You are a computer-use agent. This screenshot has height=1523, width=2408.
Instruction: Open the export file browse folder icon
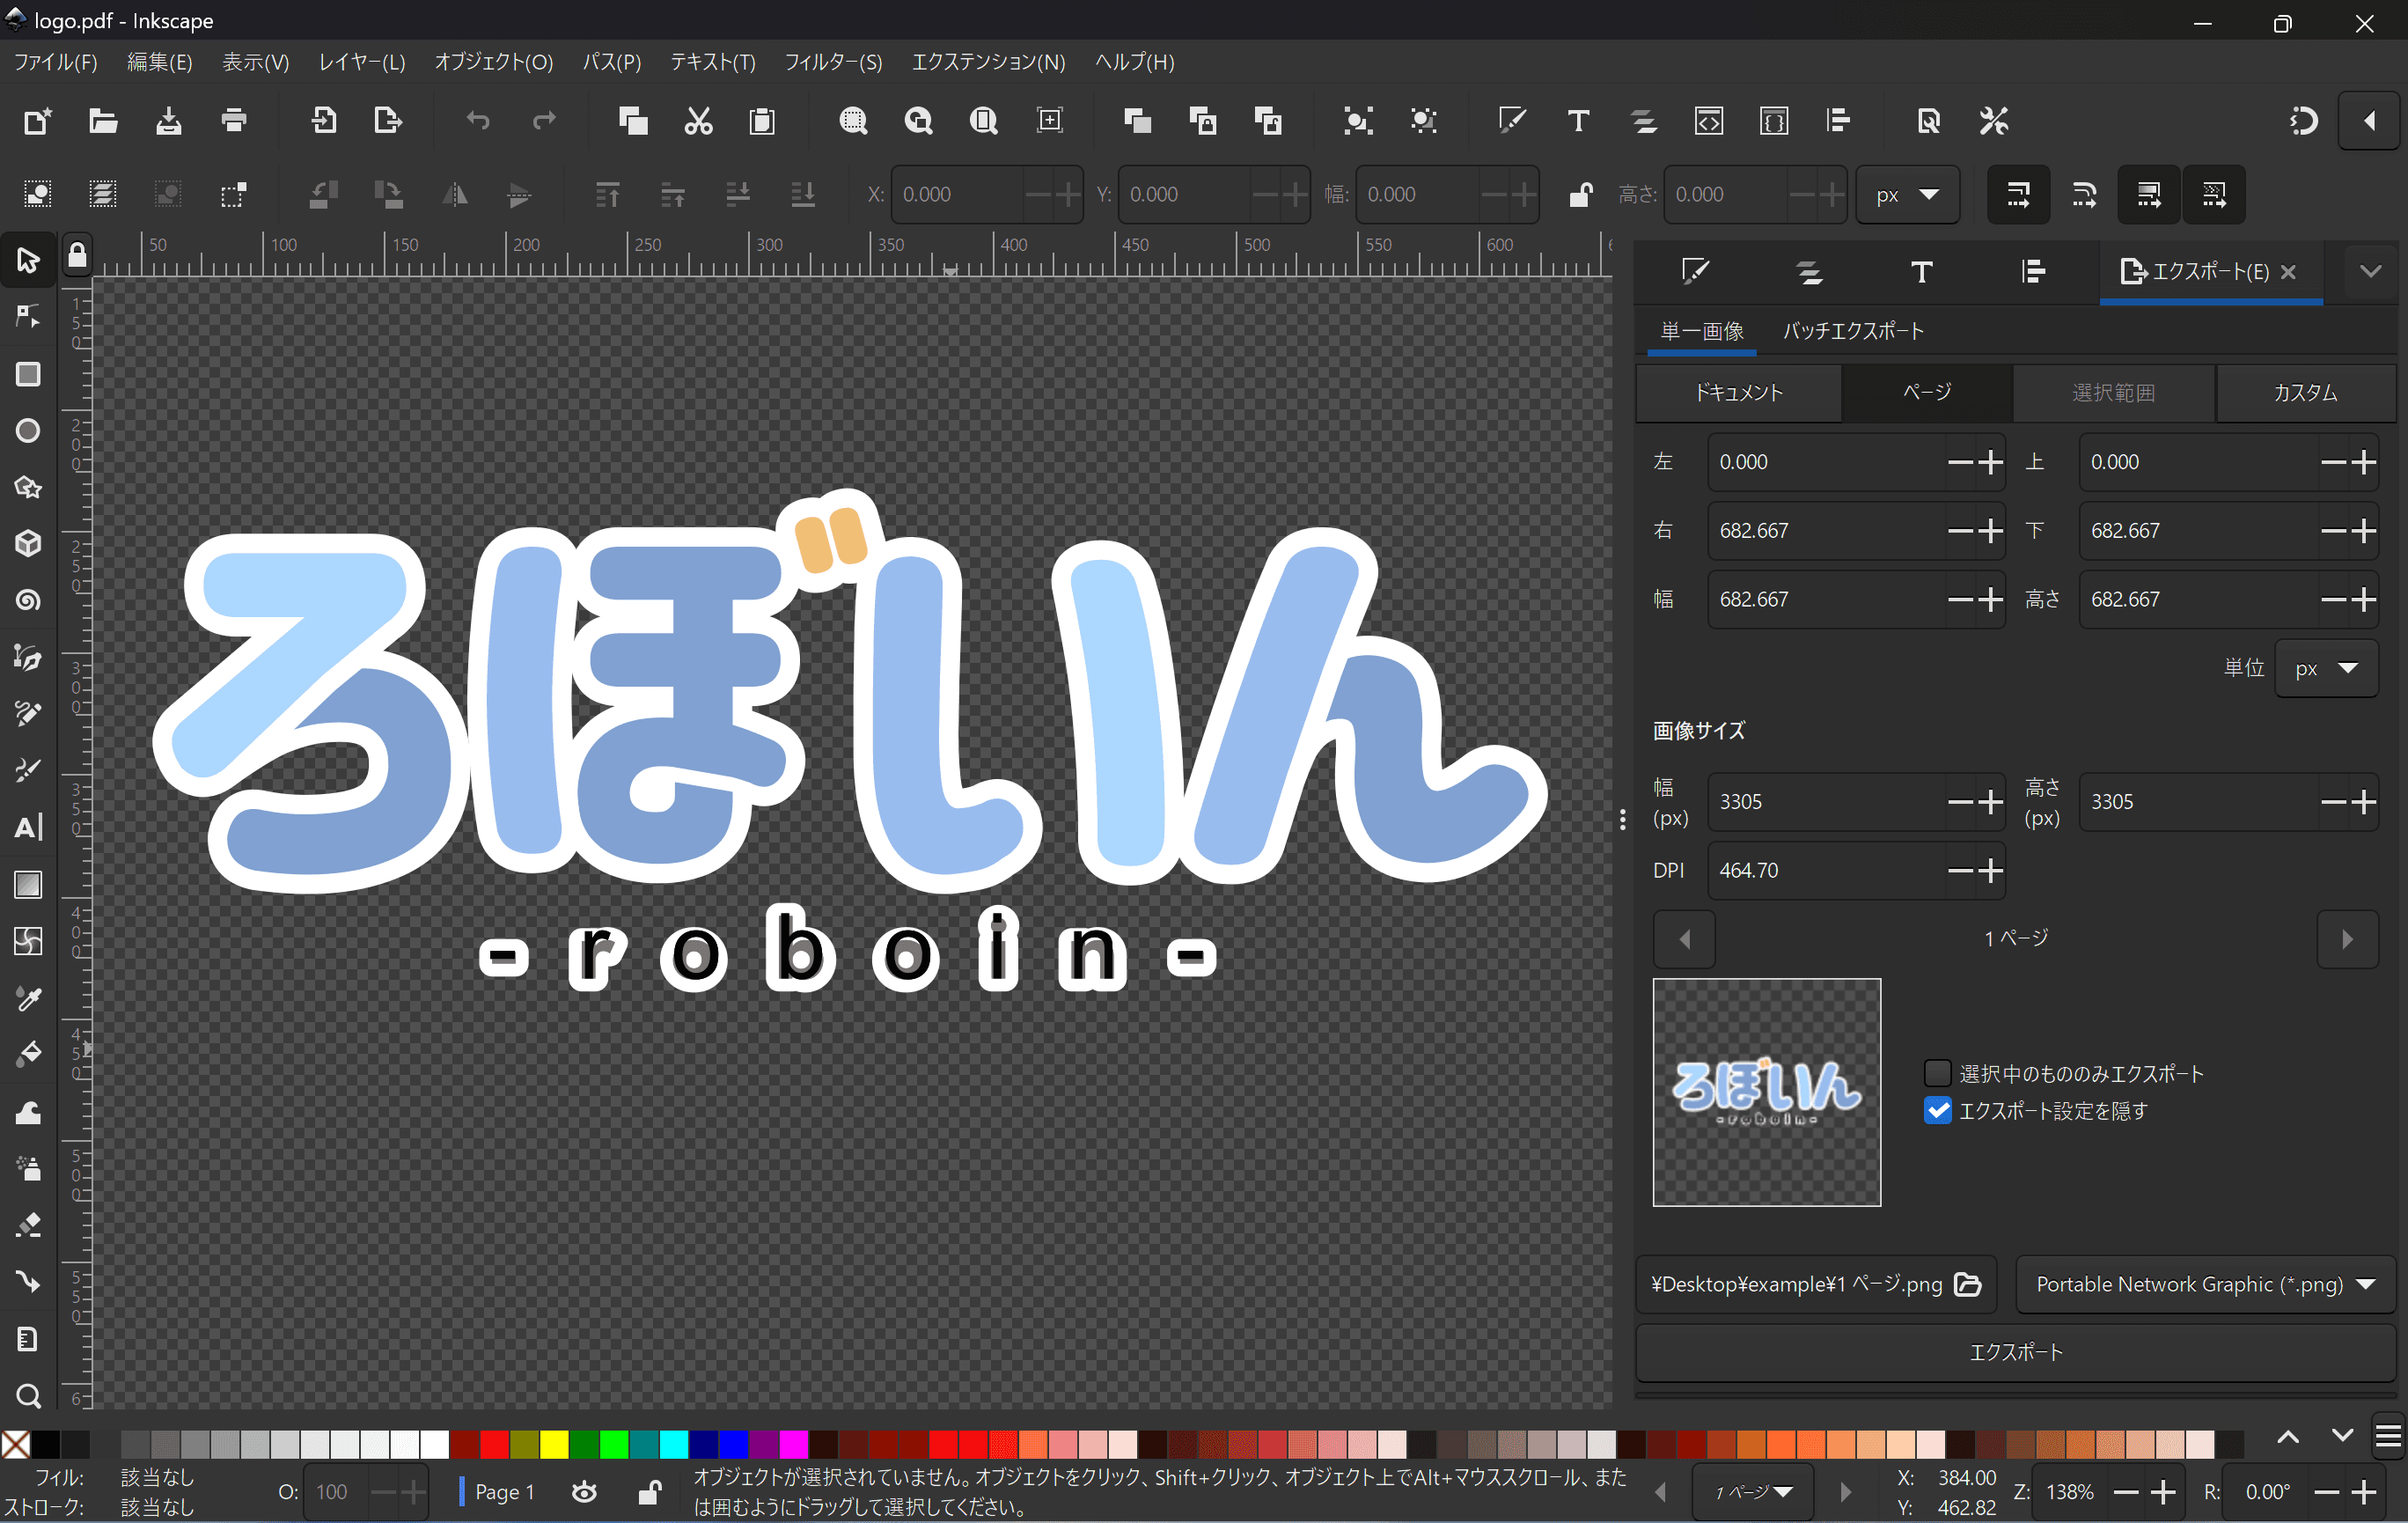[x=1968, y=1284]
